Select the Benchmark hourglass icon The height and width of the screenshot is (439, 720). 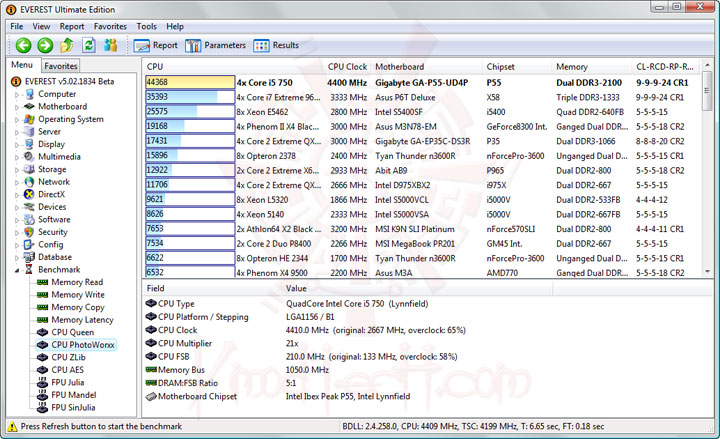pos(29,270)
